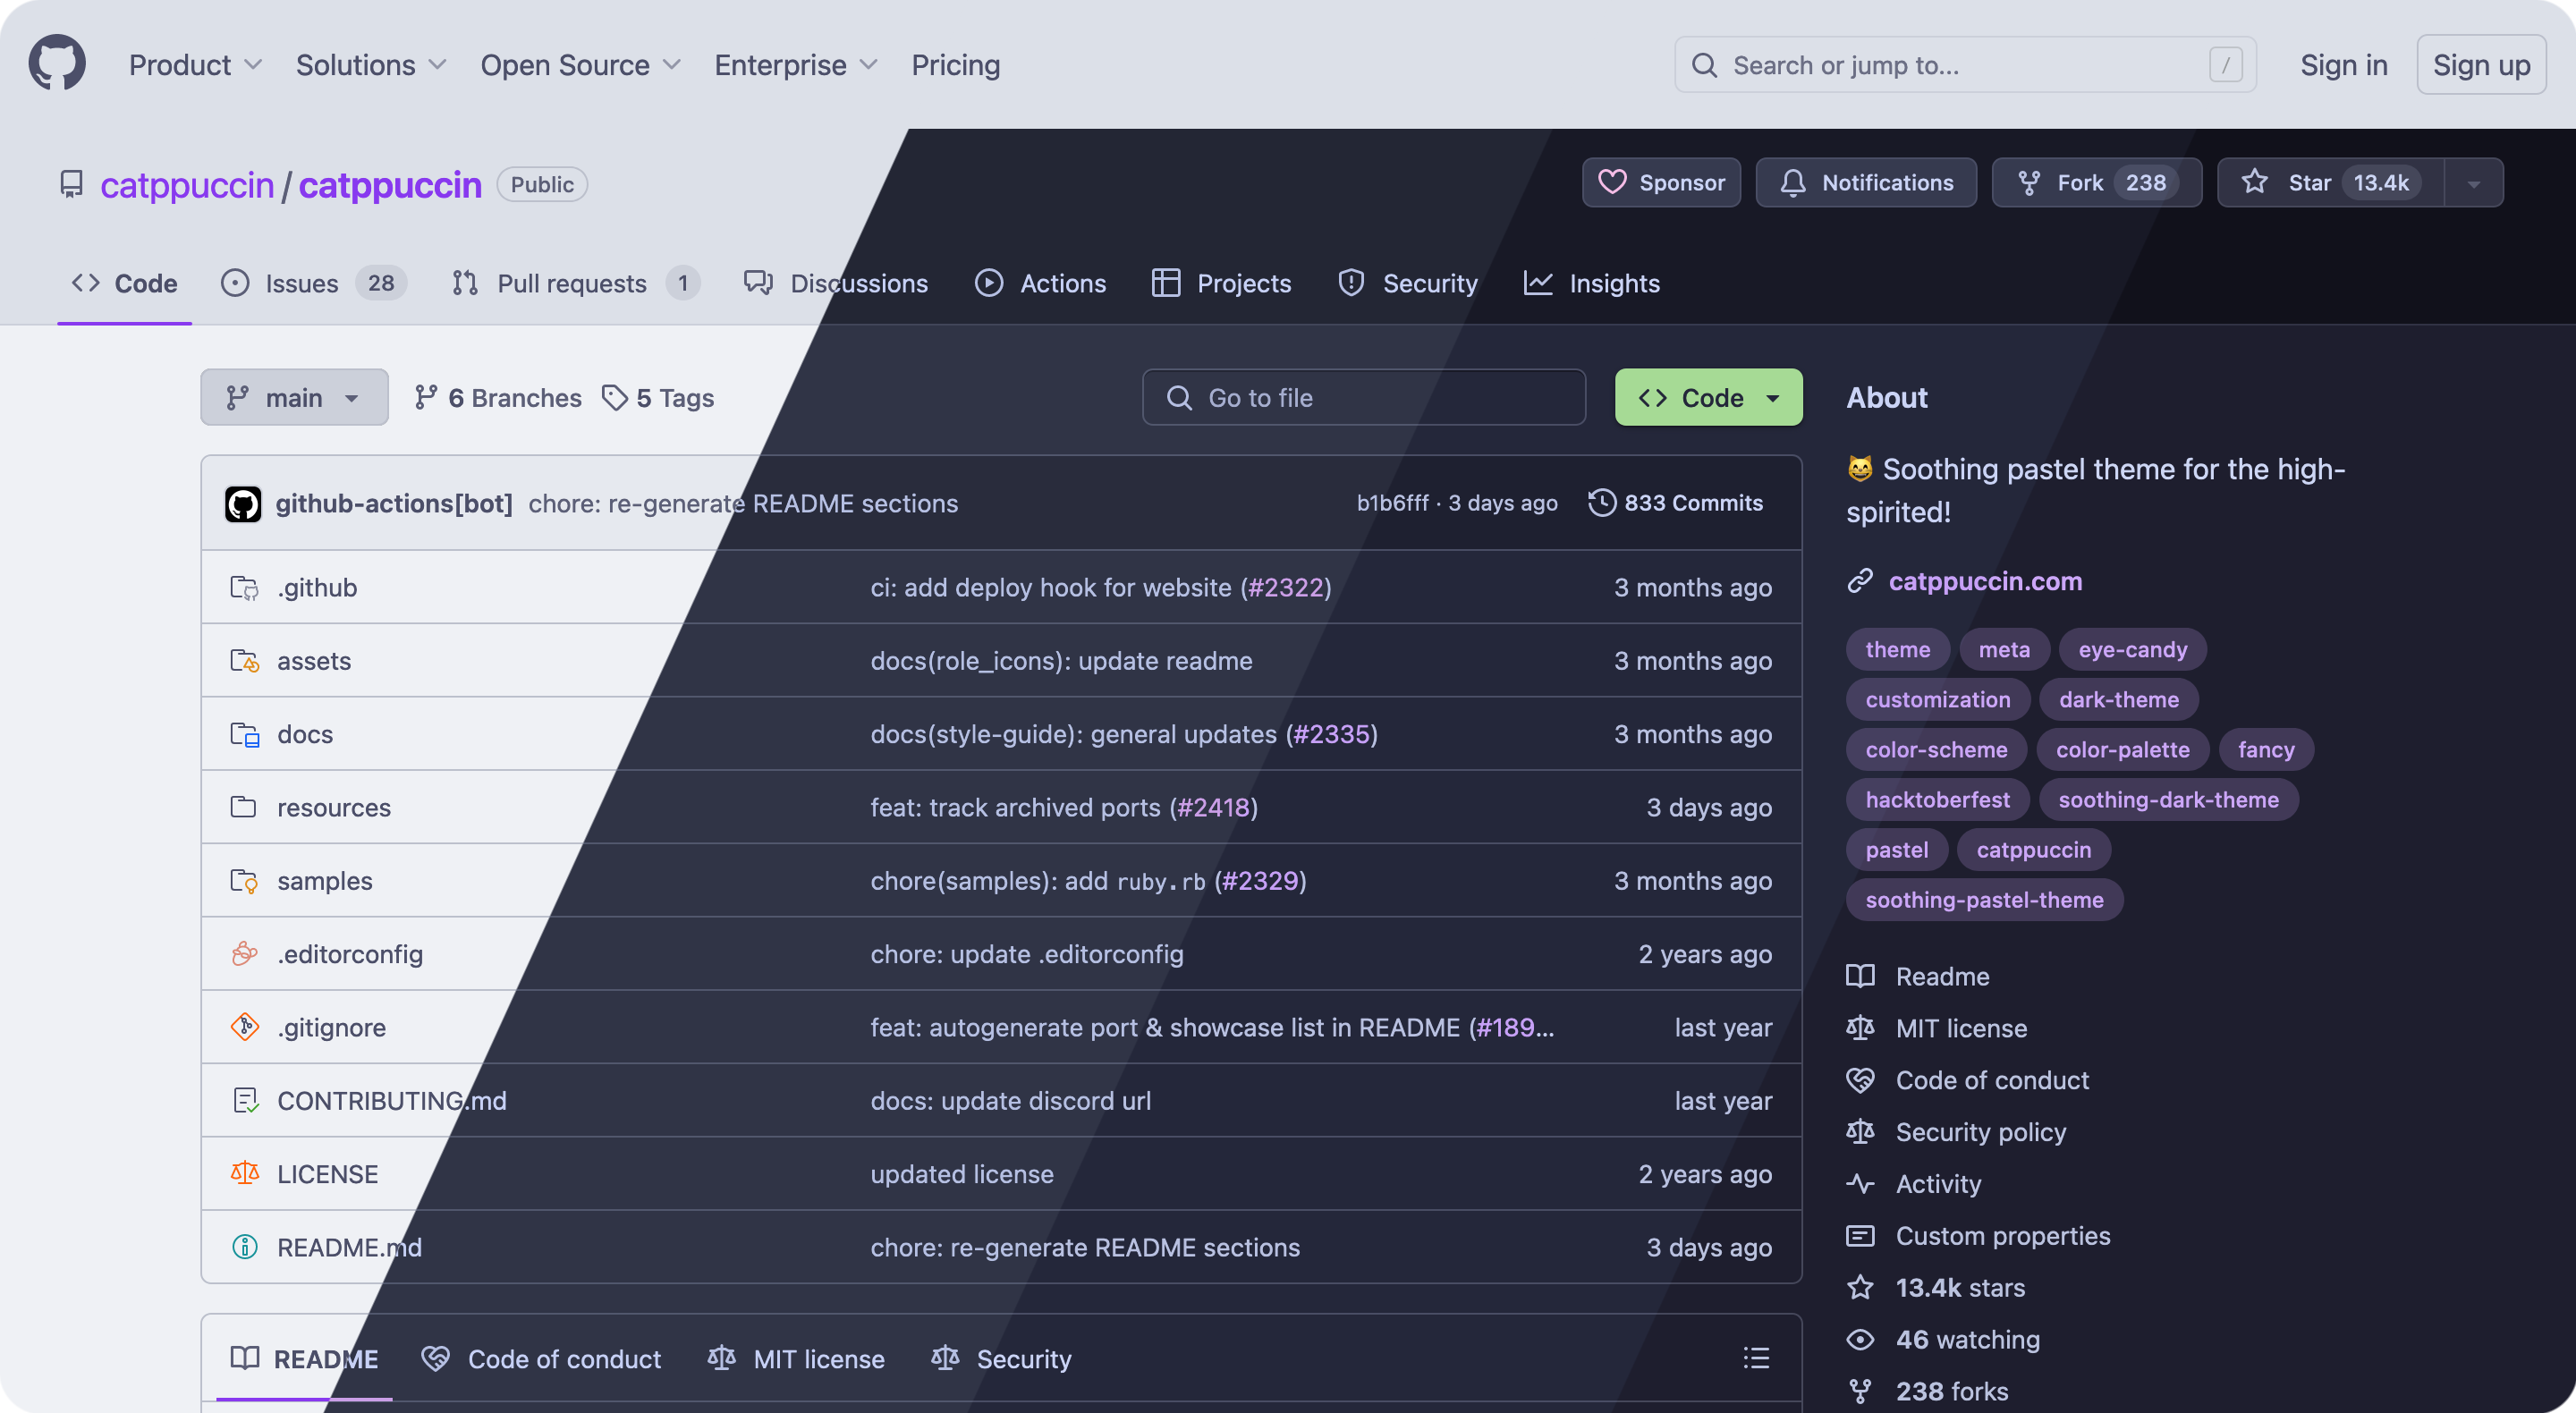Screen dimensions: 2576x1413
Task: Expand the star lists dropdown arrow
Action: [2474, 184]
